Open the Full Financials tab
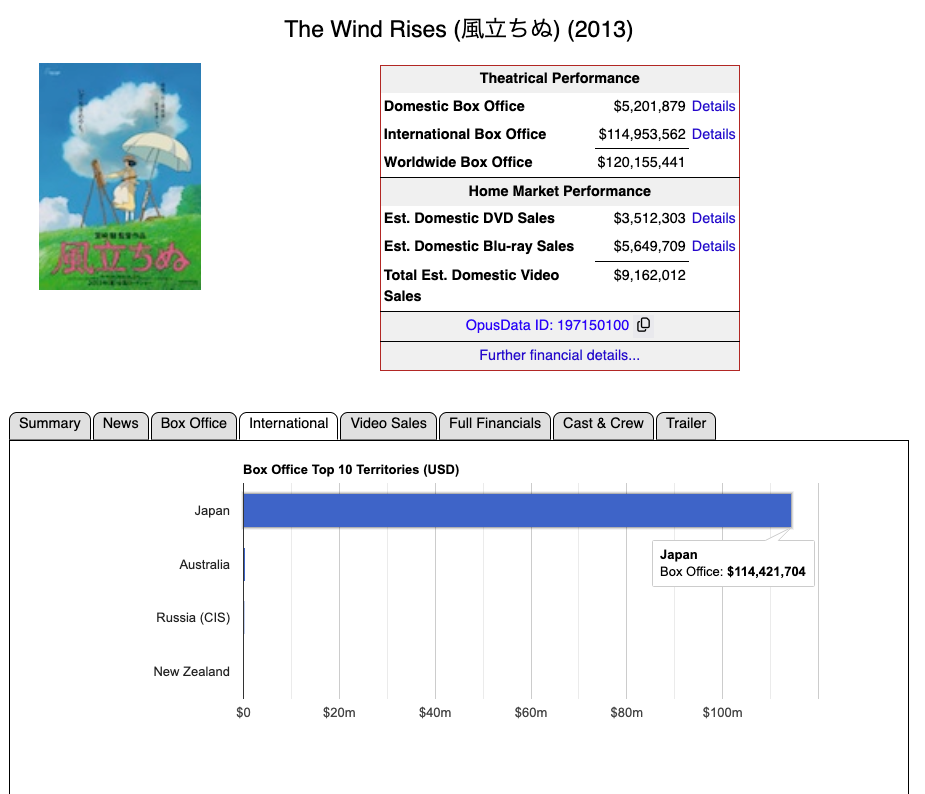The image size is (925, 794). coord(495,424)
